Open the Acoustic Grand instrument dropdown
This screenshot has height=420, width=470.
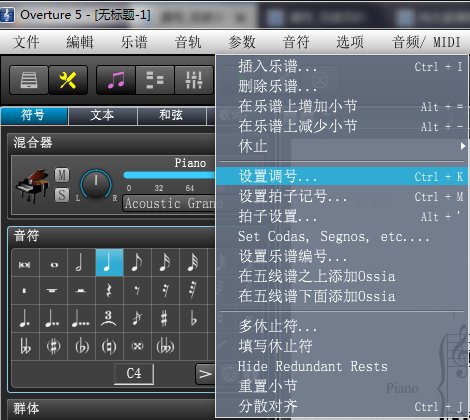pyautogui.click(x=169, y=203)
